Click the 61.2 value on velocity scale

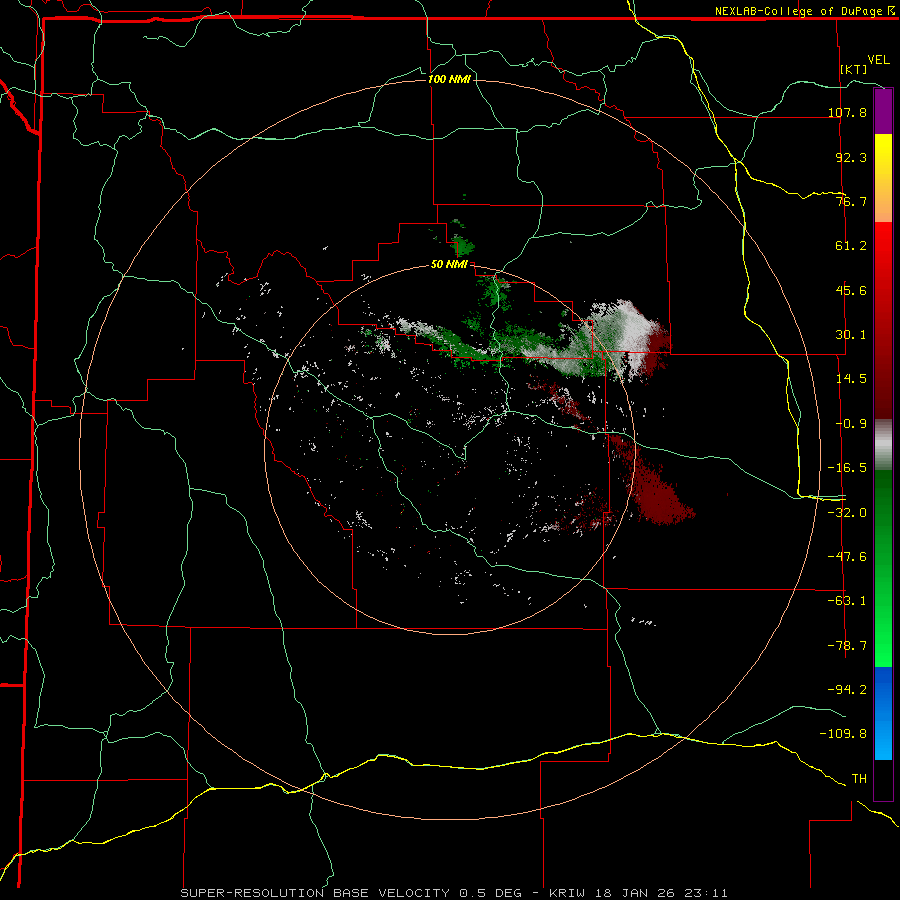coord(851,246)
